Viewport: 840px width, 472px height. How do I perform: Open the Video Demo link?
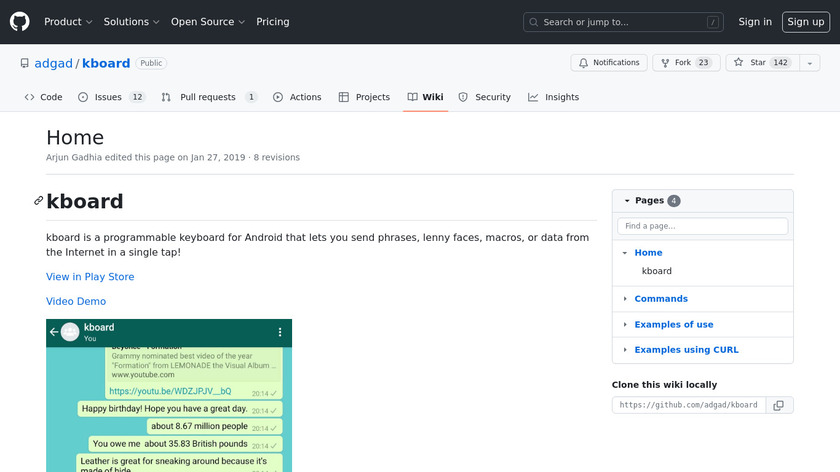[76, 301]
